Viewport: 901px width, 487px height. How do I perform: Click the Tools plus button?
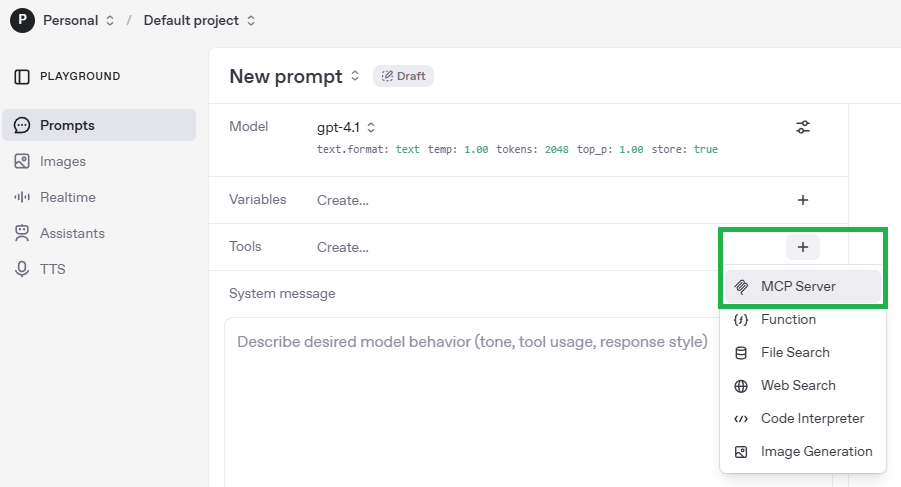click(x=803, y=247)
